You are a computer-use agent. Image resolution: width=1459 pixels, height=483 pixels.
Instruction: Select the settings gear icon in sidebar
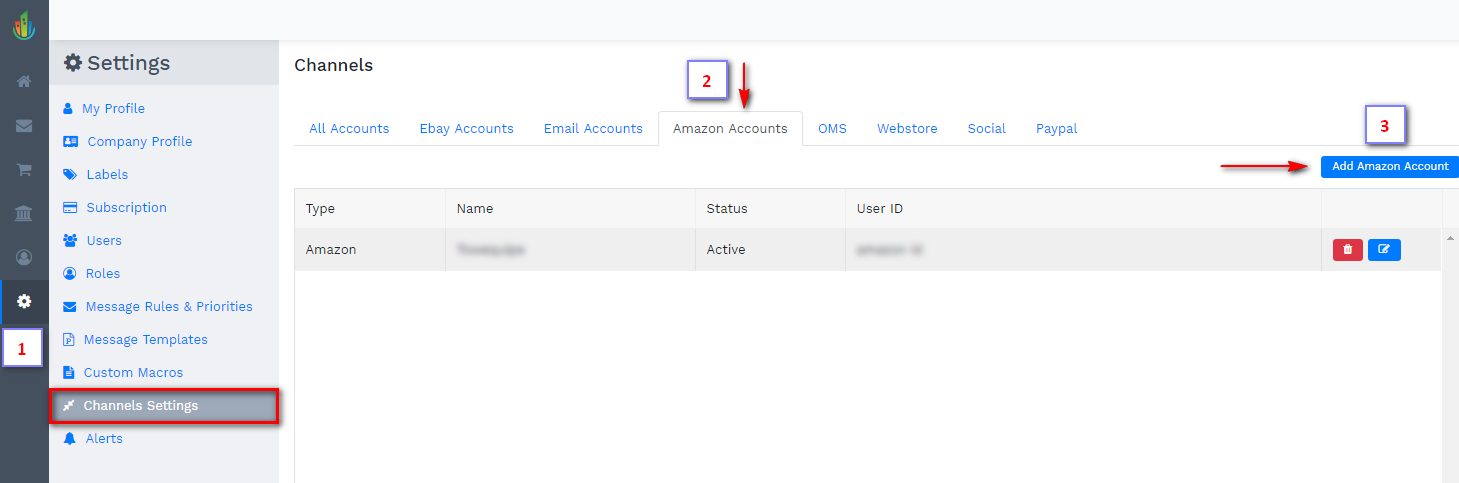(x=24, y=301)
